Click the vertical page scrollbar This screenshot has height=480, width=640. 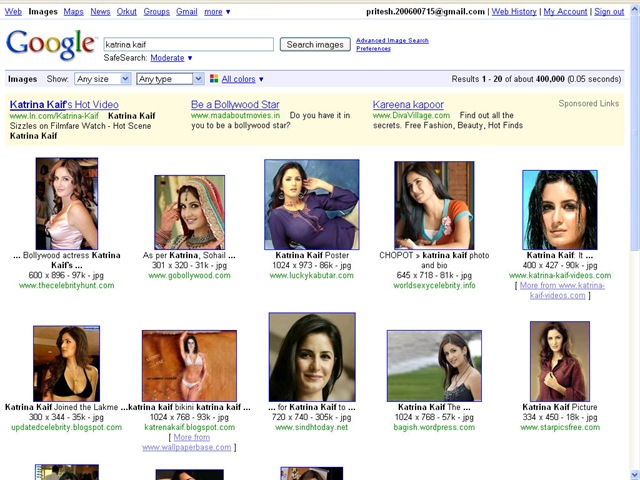635,135
